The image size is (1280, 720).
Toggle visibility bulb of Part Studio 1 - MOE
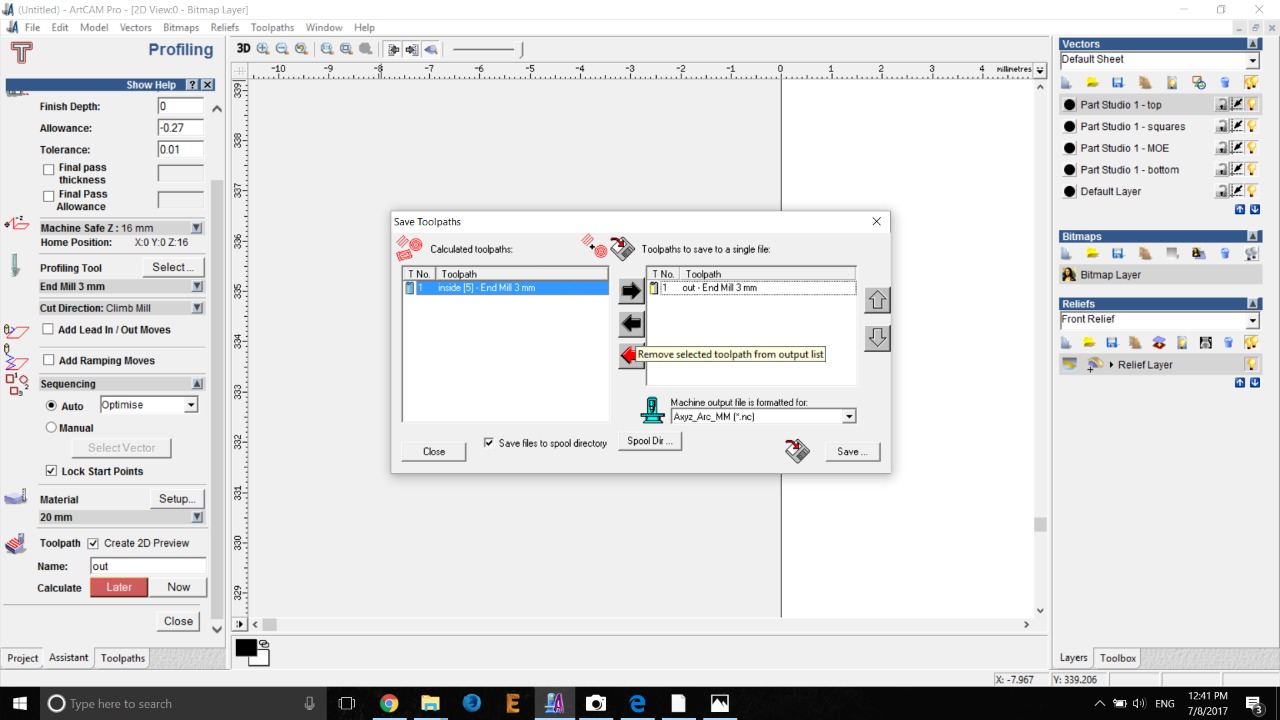coord(1251,148)
